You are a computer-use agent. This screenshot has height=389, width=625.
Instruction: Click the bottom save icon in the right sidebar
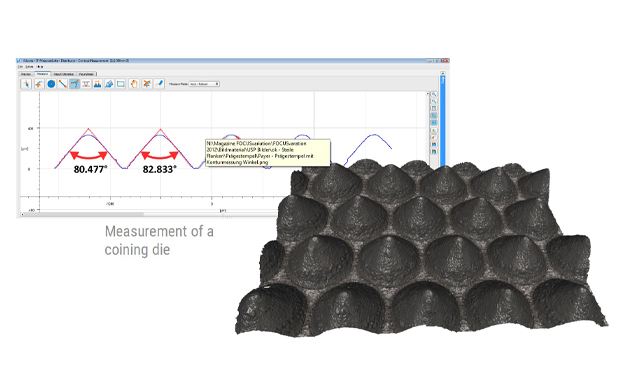(x=434, y=152)
